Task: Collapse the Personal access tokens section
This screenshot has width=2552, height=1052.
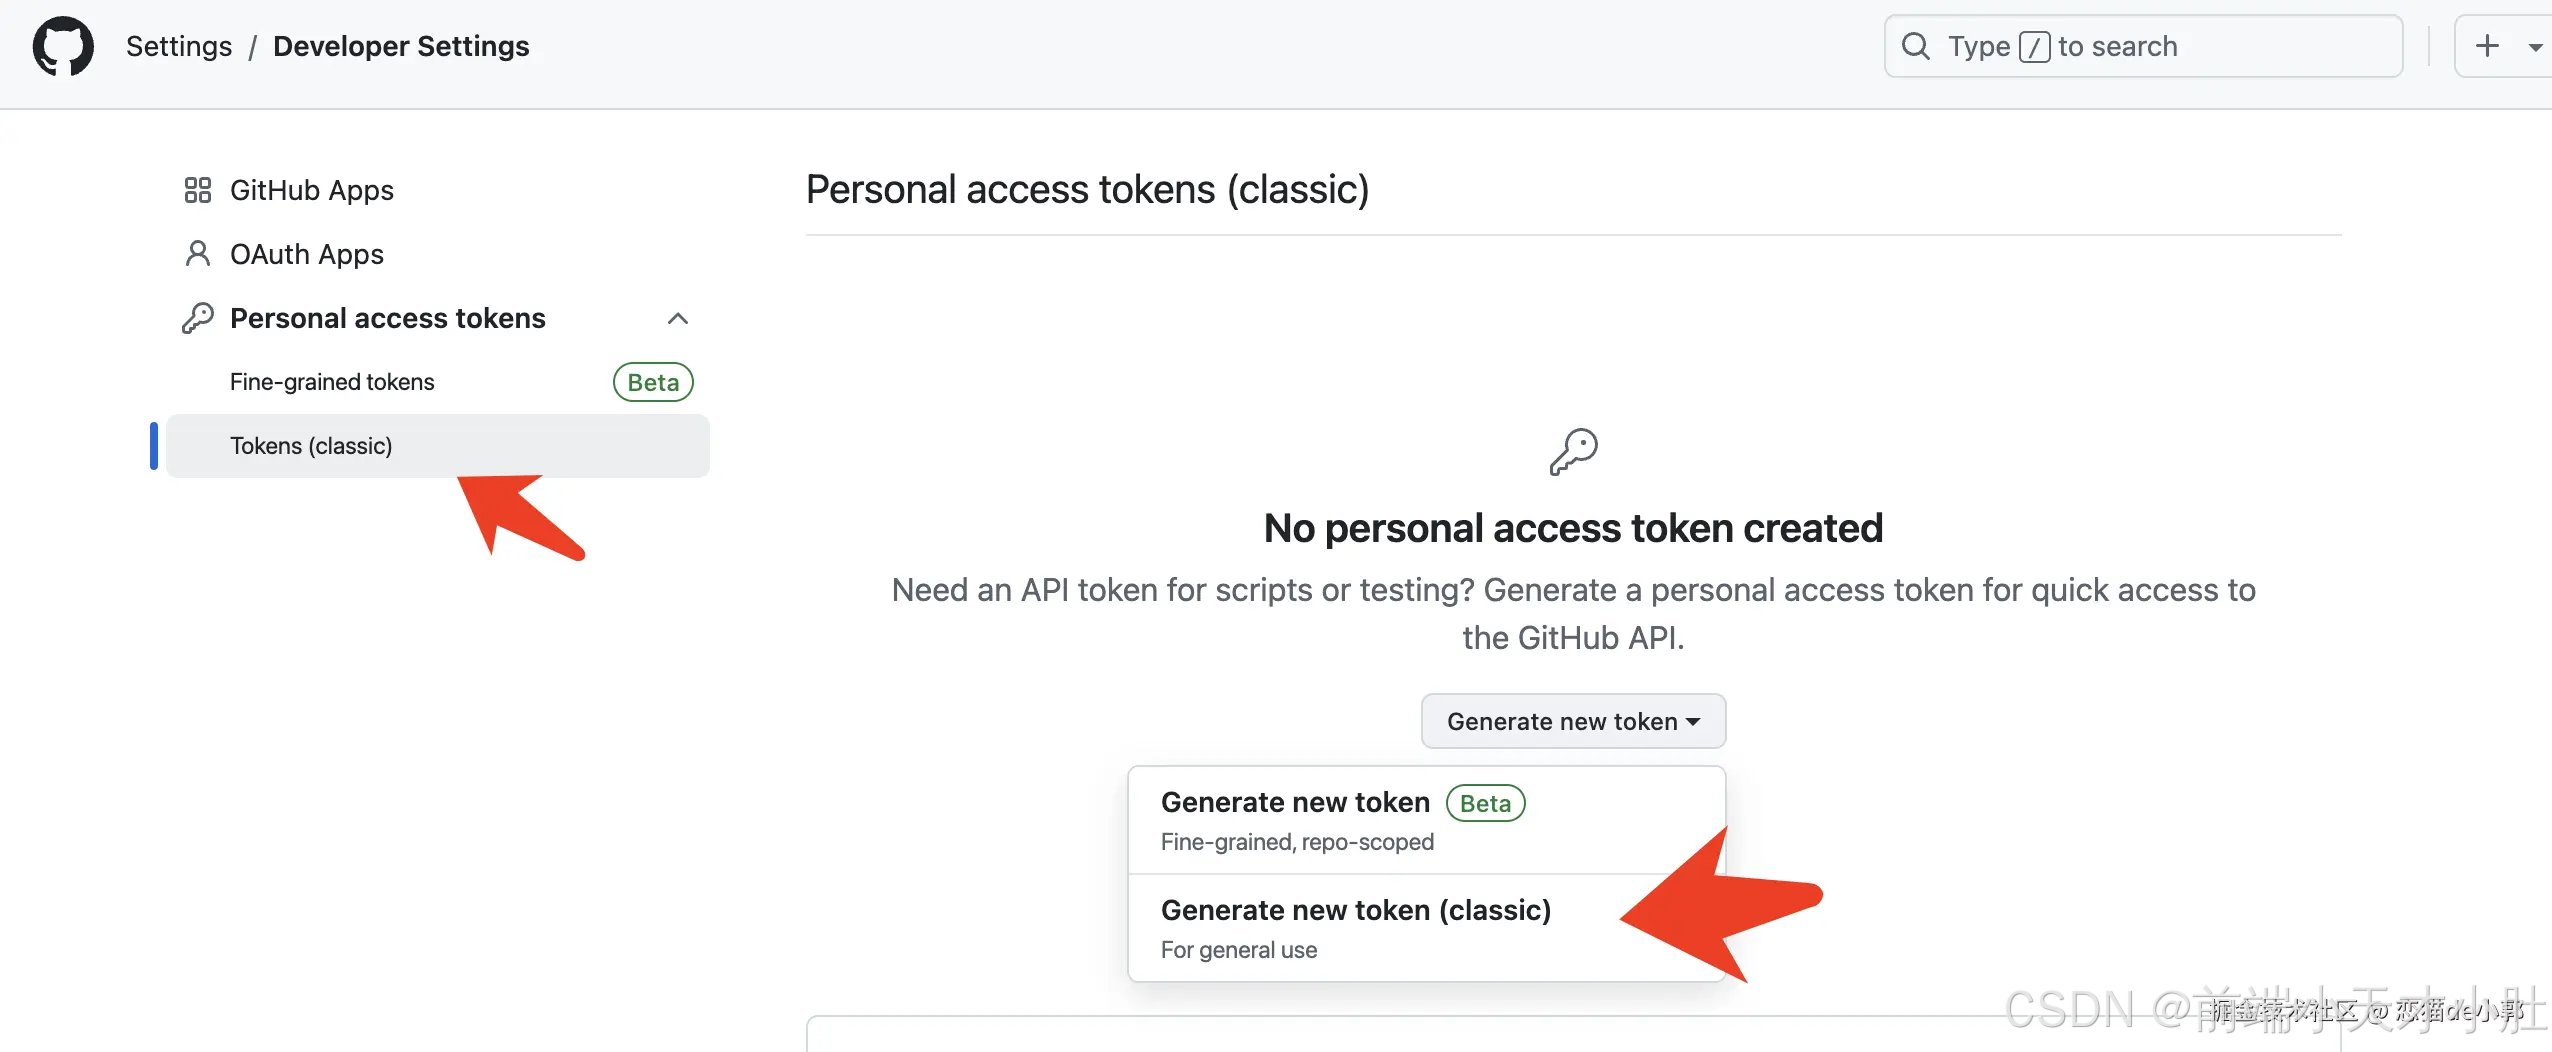Action: [677, 318]
